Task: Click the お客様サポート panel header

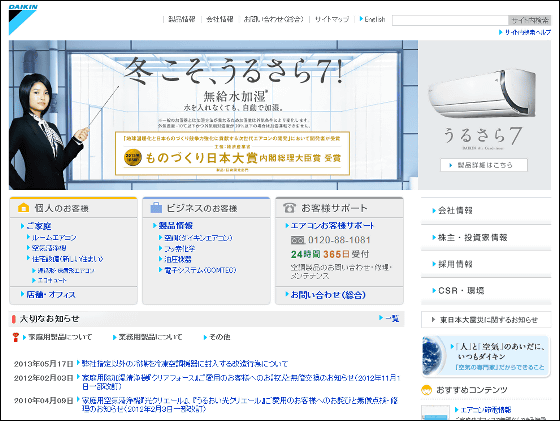Action: 339,208
